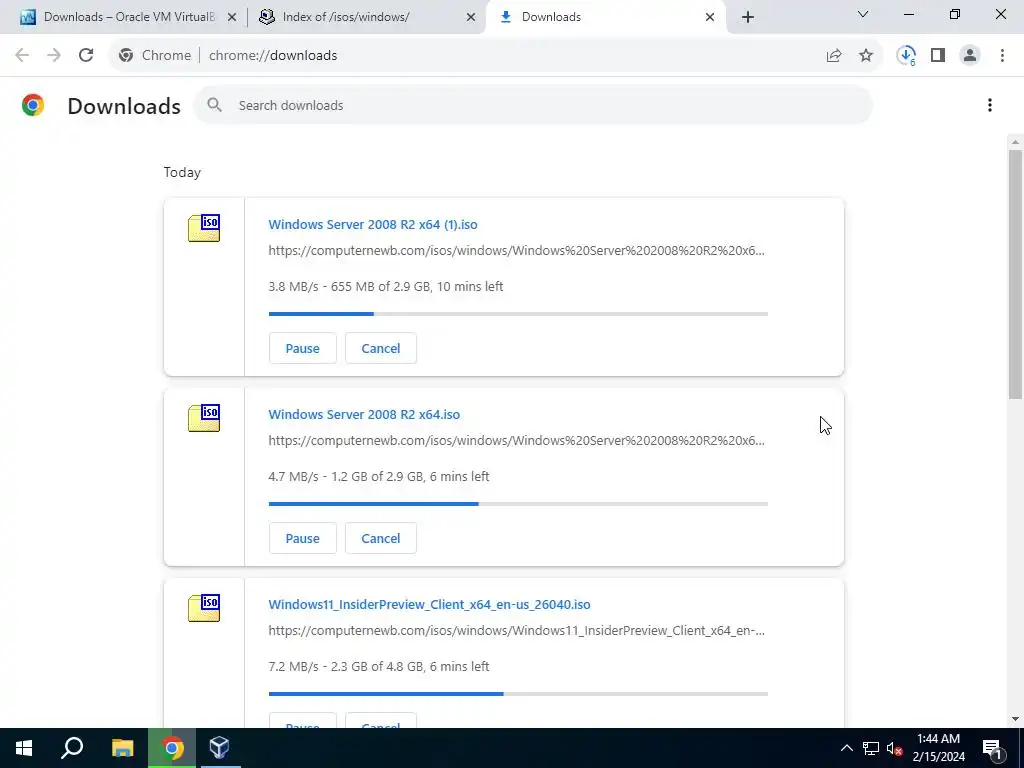Open File Explorer from the taskbar
Image resolution: width=1024 pixels, height=768 pixels.
(x=122, y=748)
